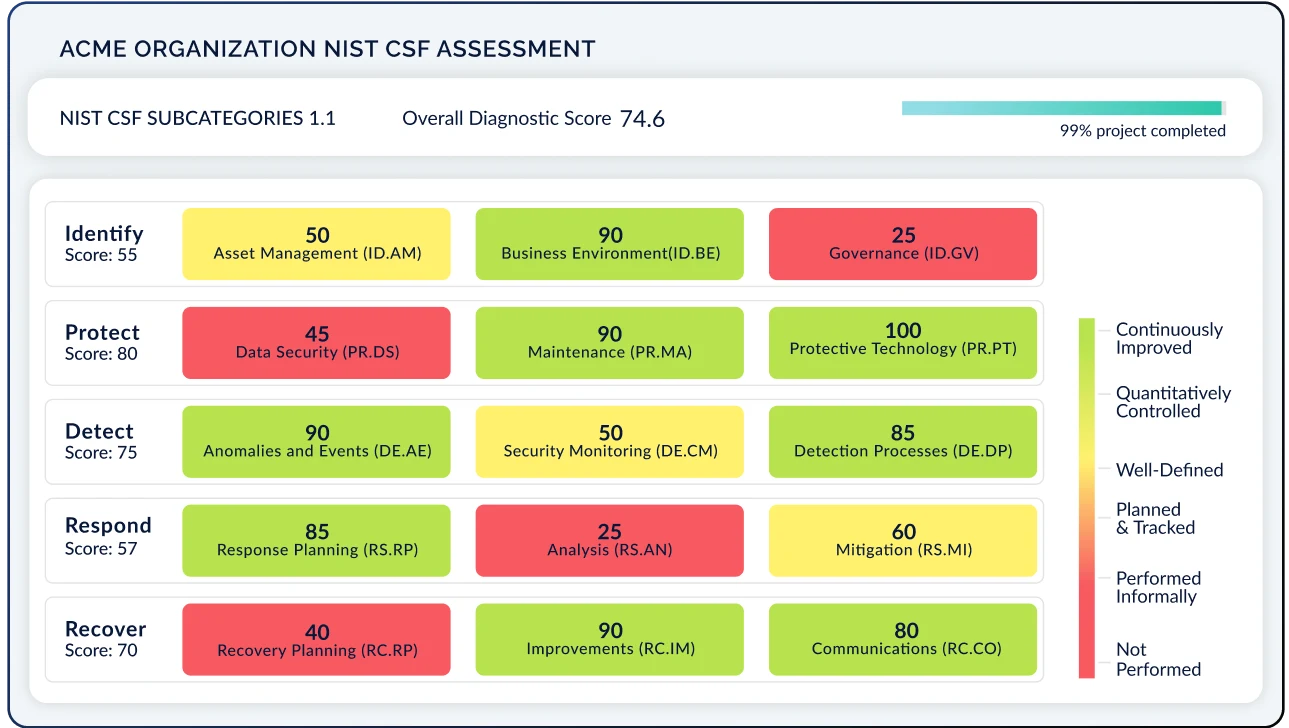Select the Communications (RC.CO) card
The image size is (1289, 728).
click(x=903, y=640)
